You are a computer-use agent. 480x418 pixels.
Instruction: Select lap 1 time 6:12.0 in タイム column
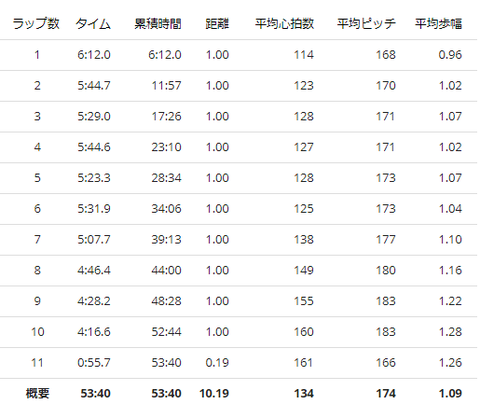coord(94,55)
